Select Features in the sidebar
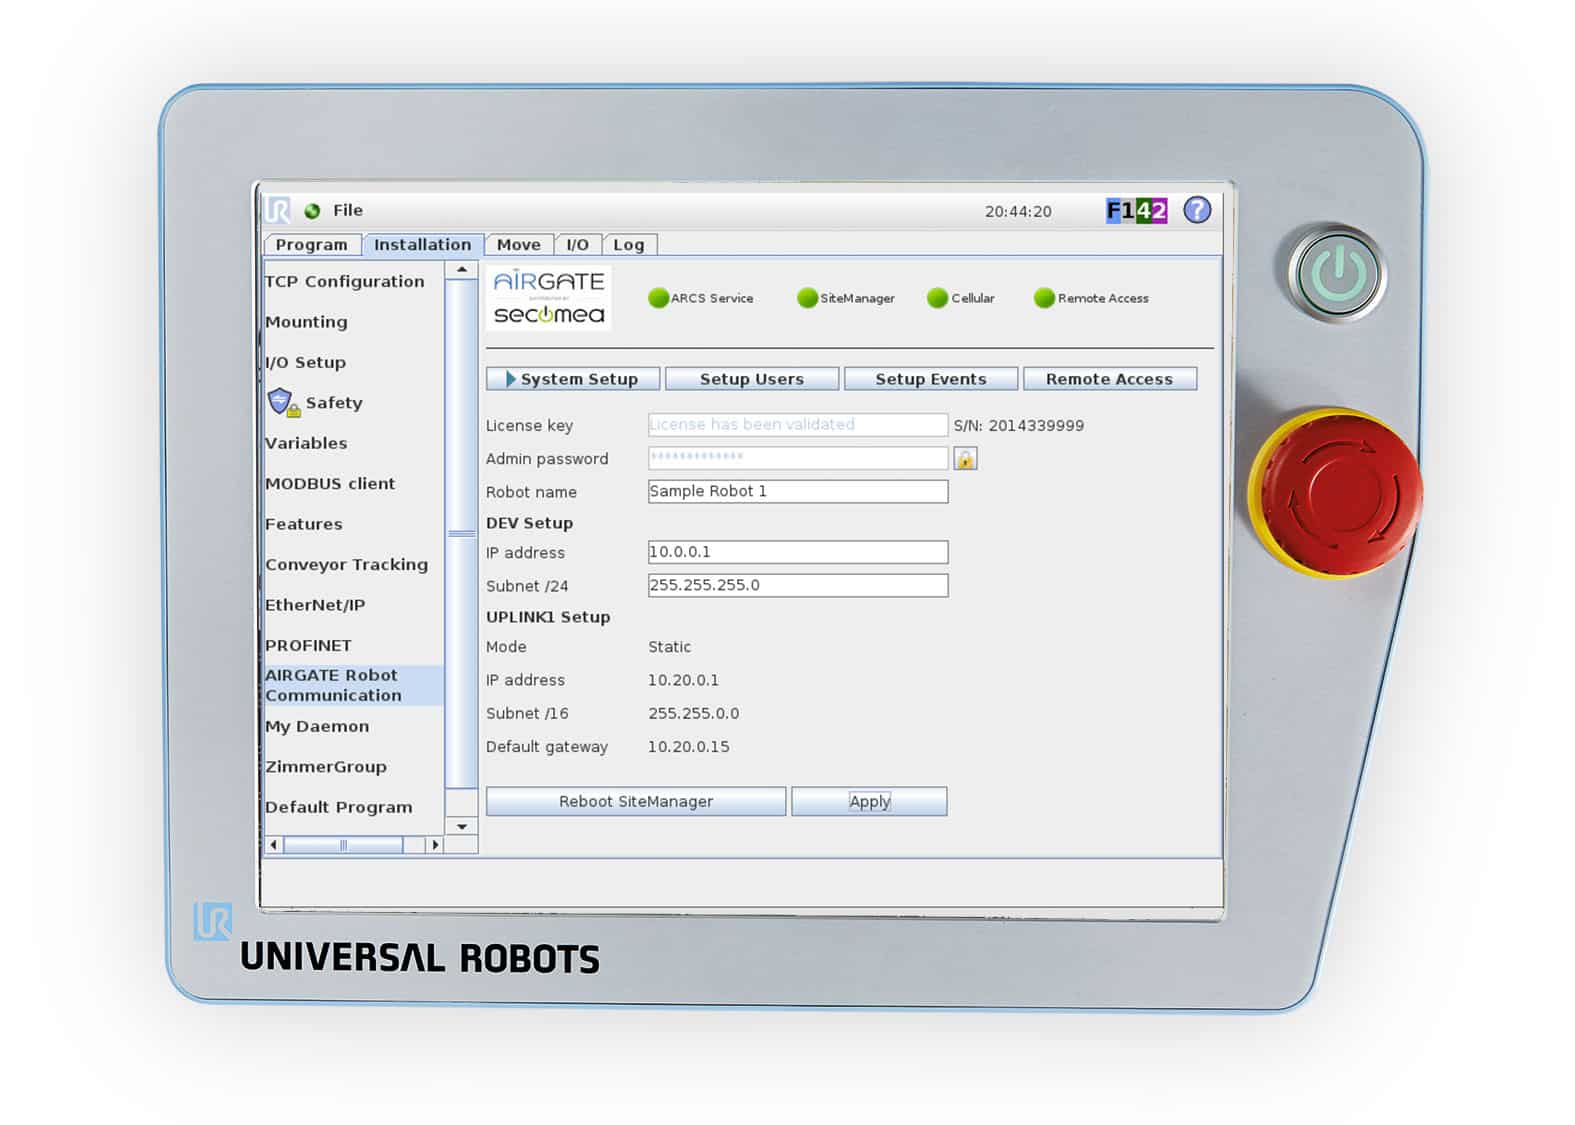 [x=303, y=524]
